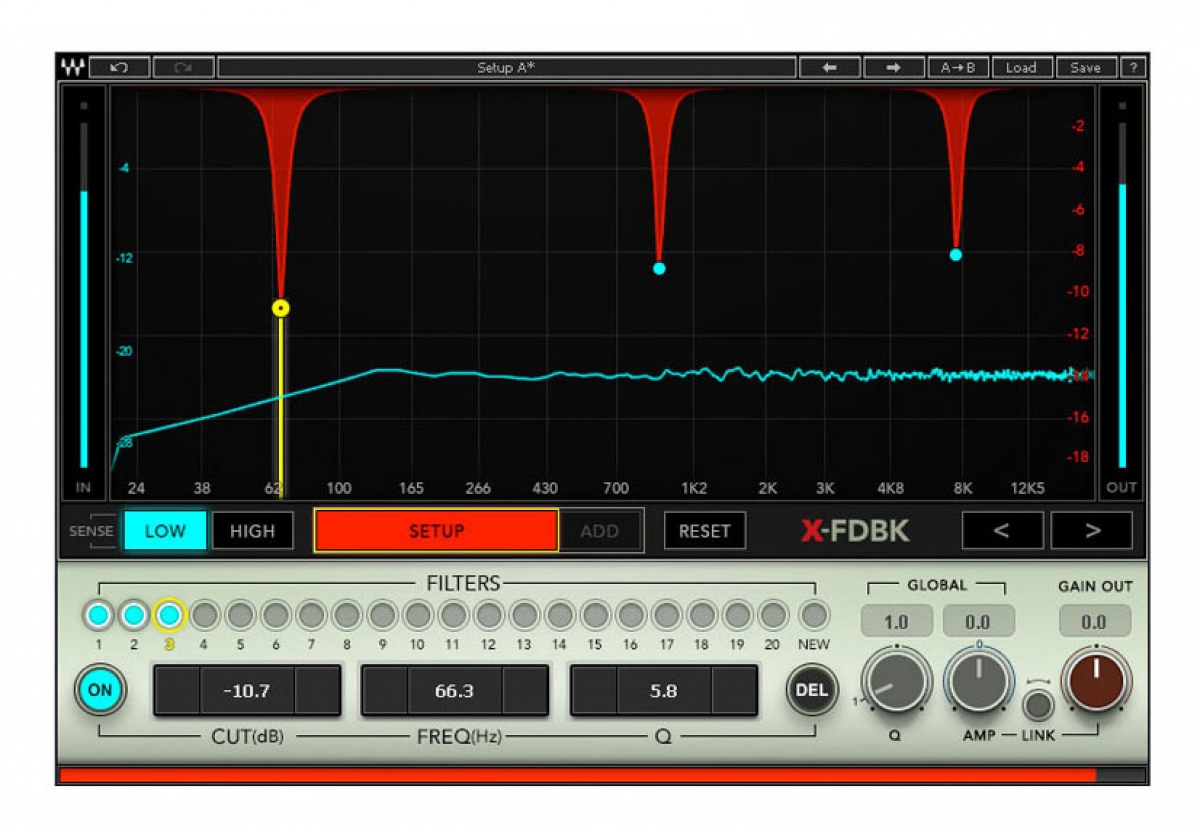Select filter 13 button
Viewport: 1200px width, 831px height.
(x=524, y=615)
